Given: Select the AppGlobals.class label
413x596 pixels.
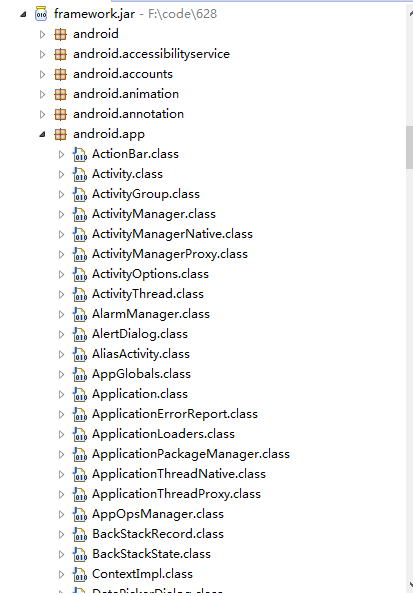Looking at the screenshot, I should point(141,374).
